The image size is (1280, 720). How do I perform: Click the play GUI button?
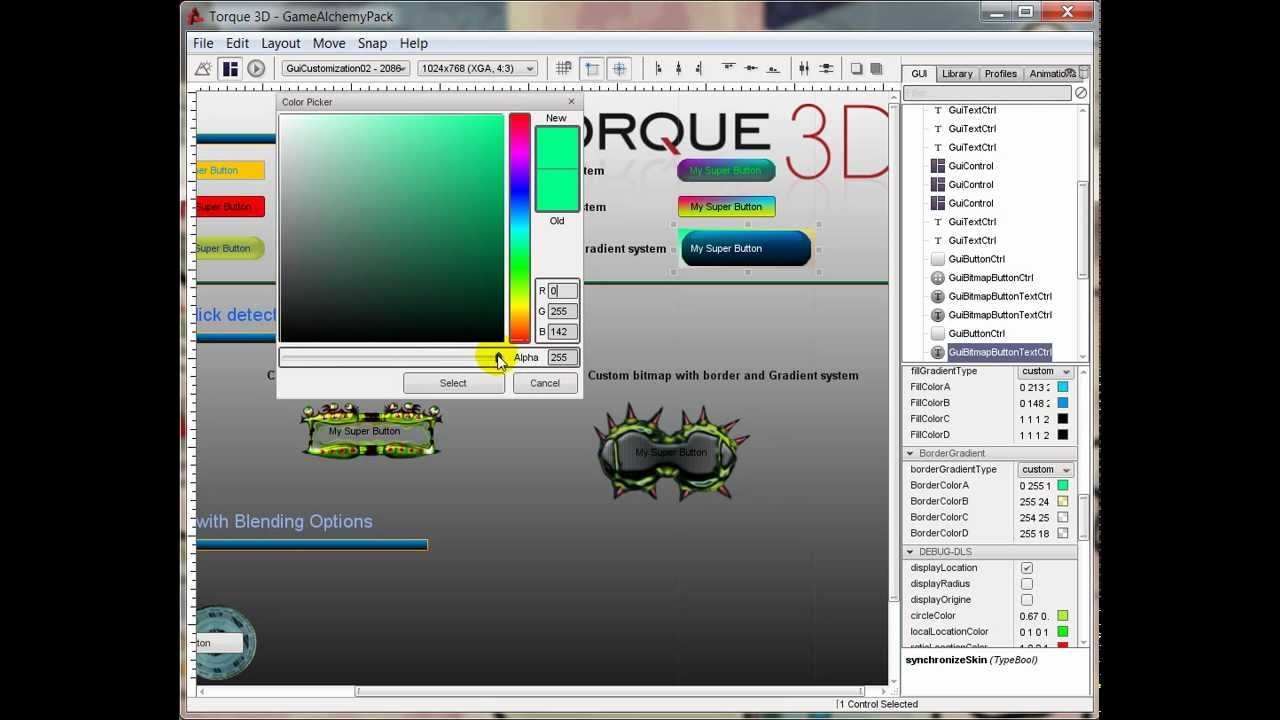click(256, 69)
